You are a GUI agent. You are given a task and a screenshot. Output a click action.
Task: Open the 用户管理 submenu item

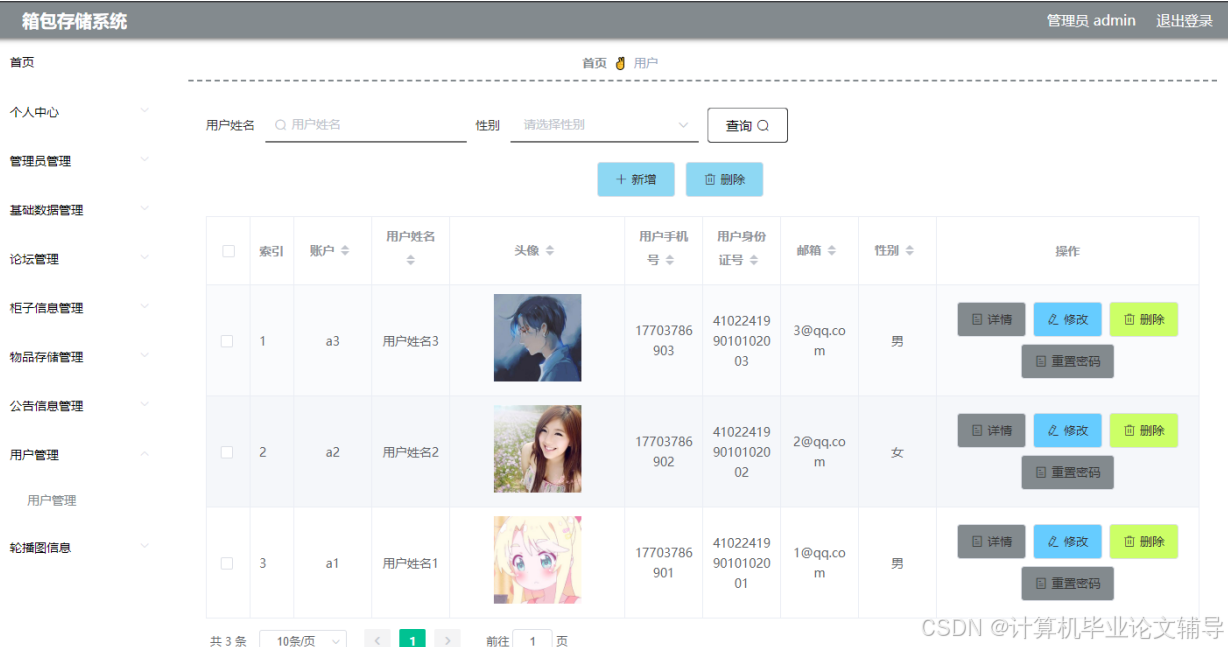click(x=52, y=501)
